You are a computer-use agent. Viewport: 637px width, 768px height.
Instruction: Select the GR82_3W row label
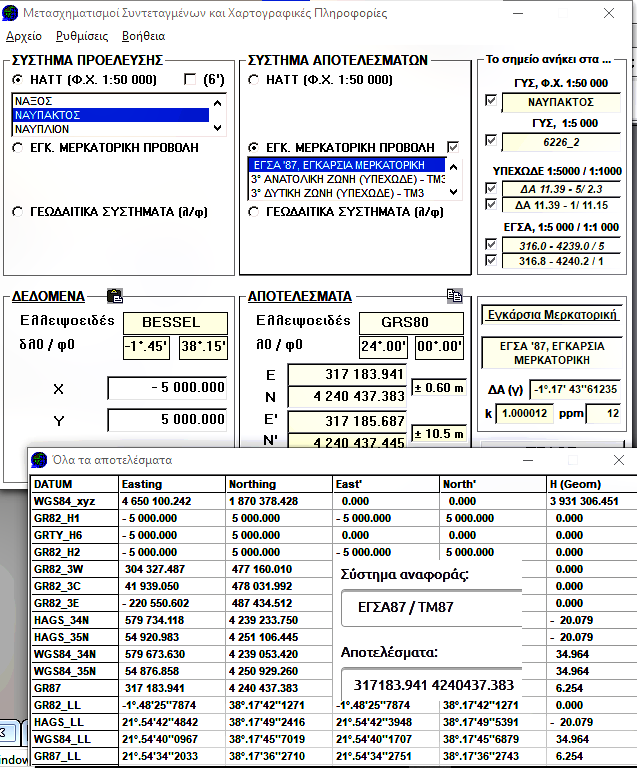point(74,569)
